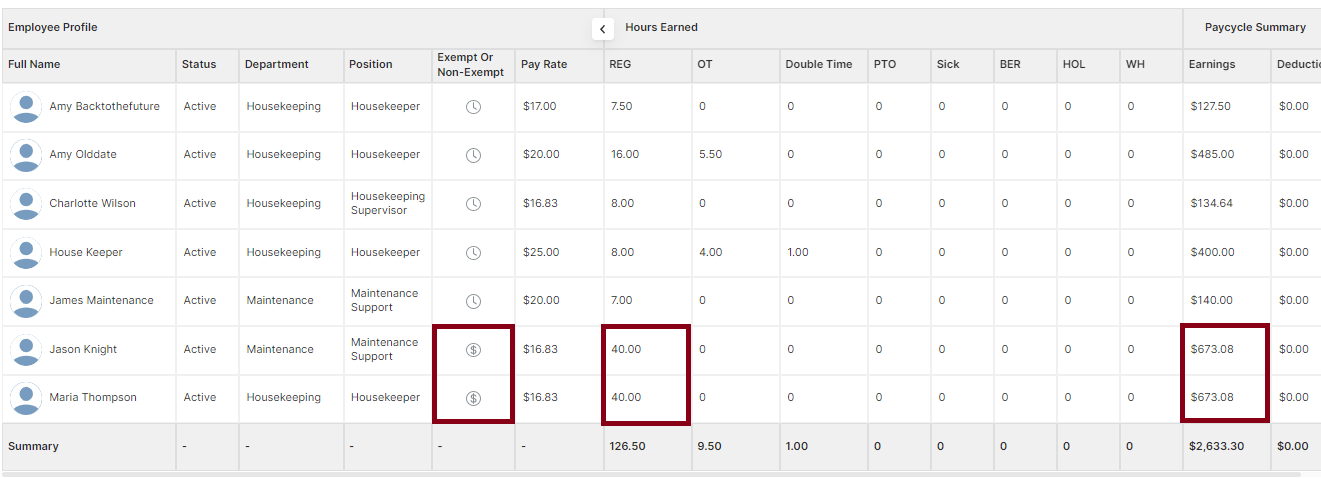
Task: Click House Keeper's clock non-exempt icon
Action: click(474, 252)
